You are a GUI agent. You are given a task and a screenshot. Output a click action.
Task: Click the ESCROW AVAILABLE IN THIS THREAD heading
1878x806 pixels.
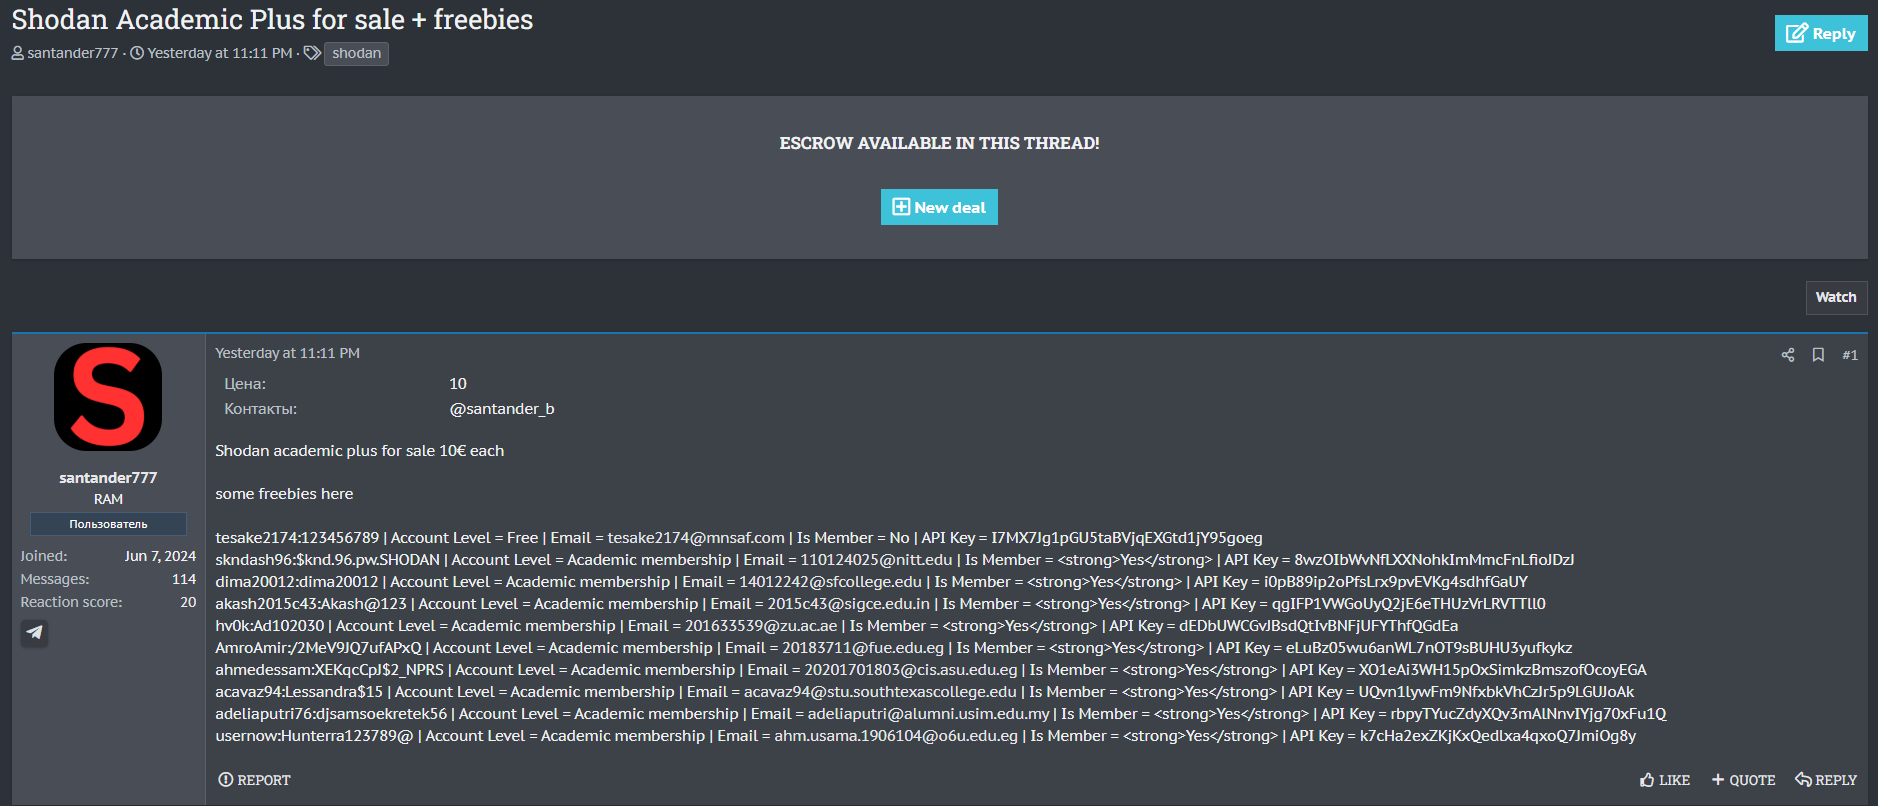coord(939,143)
